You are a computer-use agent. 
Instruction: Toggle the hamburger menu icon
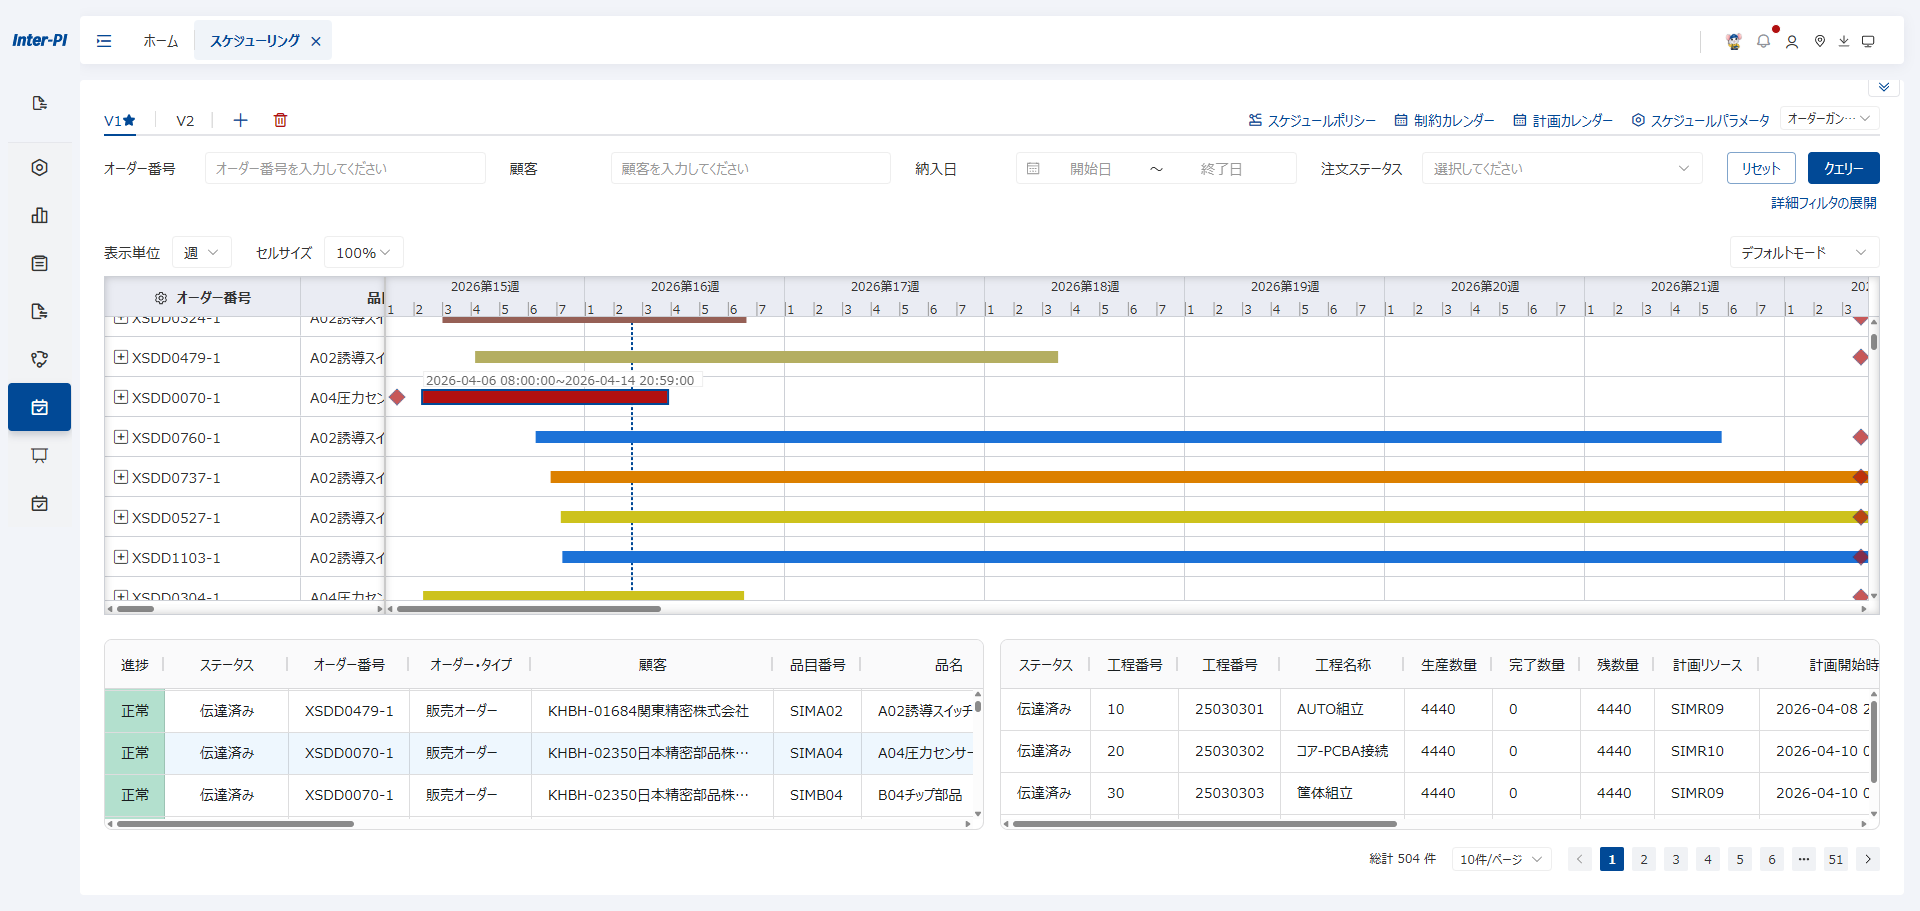[x=104, y=41]
